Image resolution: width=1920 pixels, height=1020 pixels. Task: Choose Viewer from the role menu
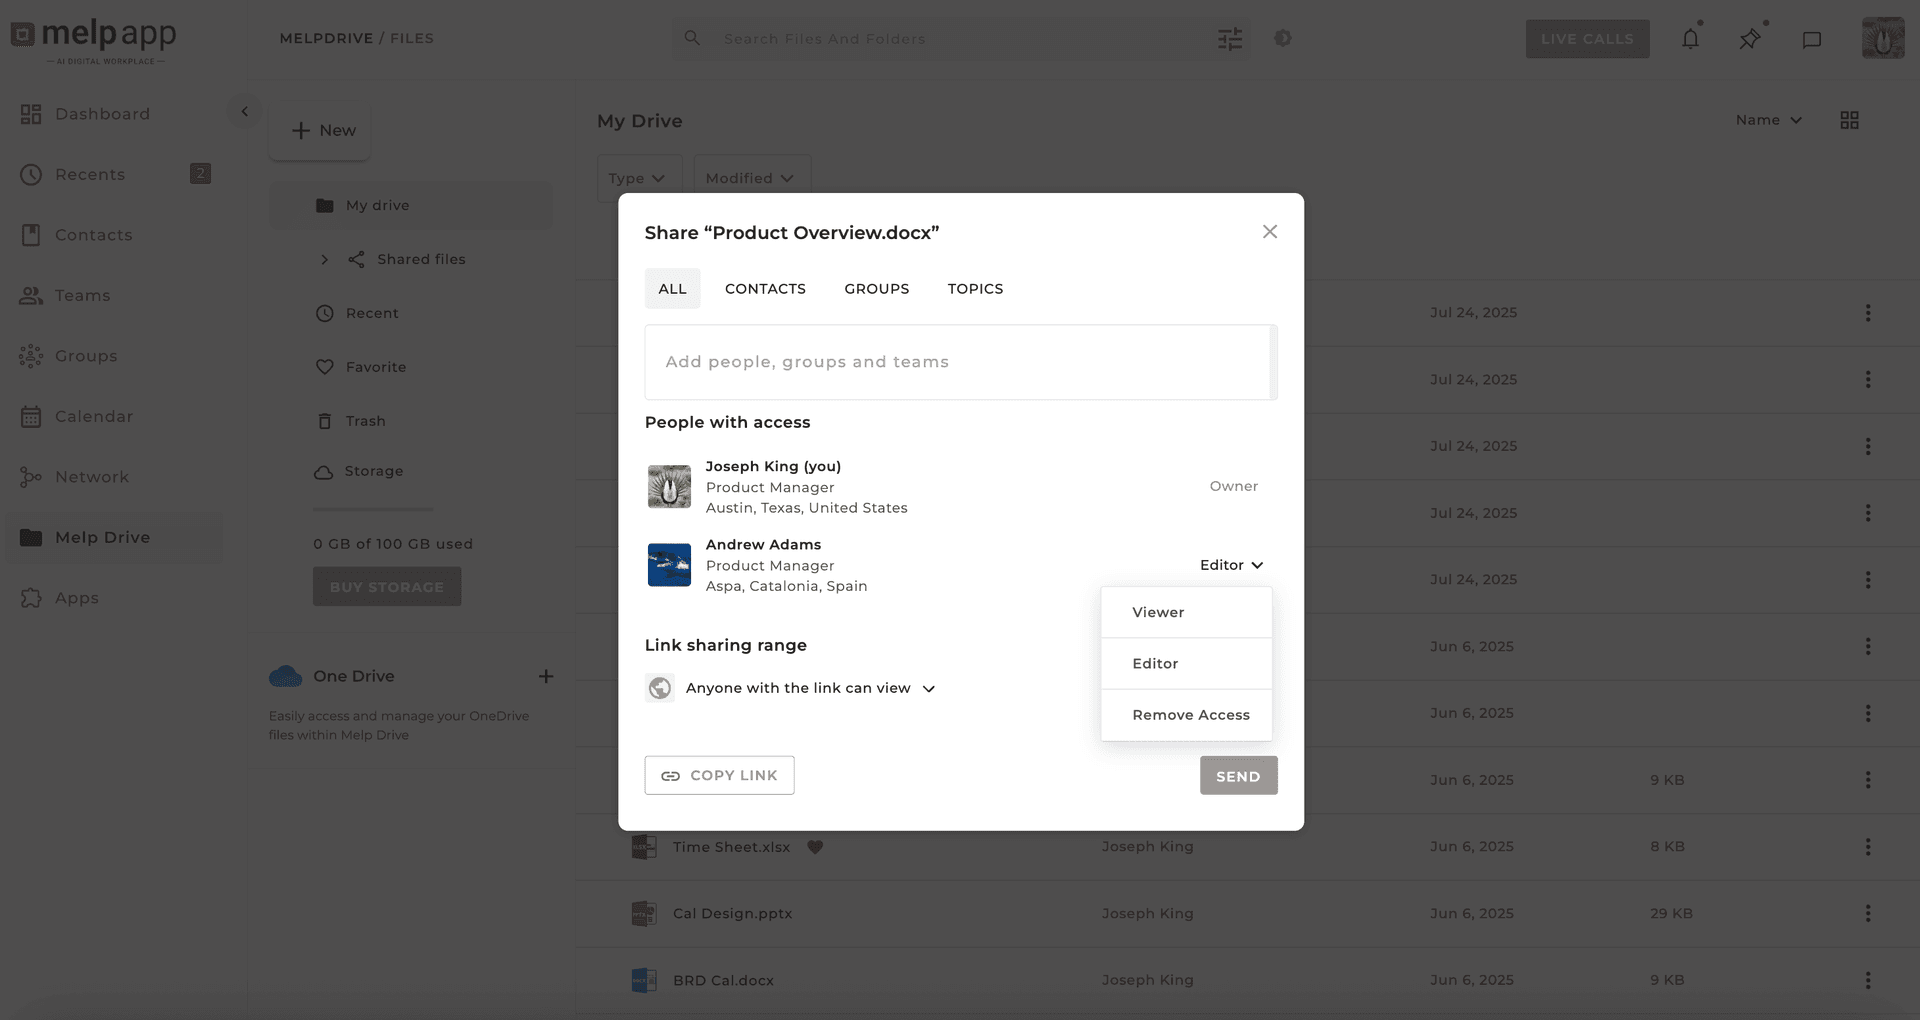(x=1158, y=612)
